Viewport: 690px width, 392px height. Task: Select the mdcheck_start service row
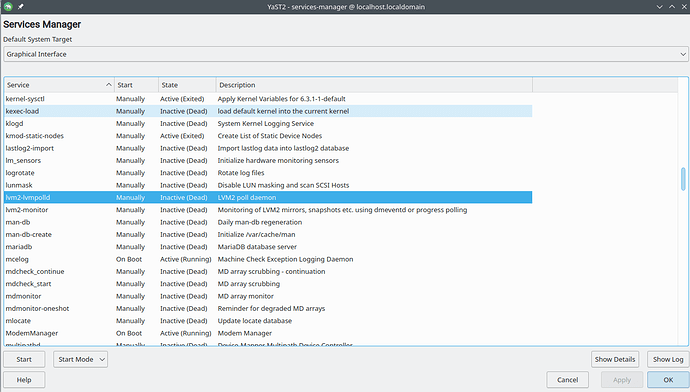[268, 284]
